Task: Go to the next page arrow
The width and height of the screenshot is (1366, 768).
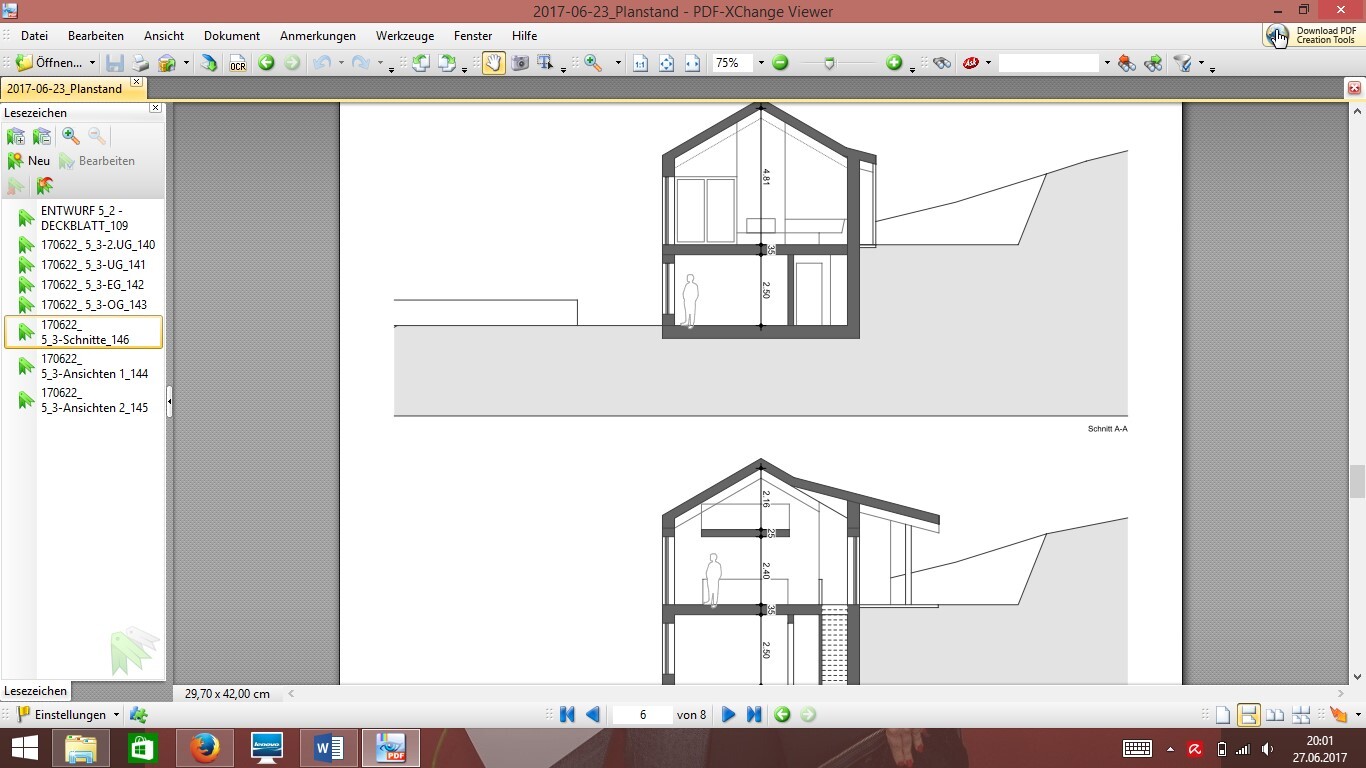Action: (x=728, y=714)
